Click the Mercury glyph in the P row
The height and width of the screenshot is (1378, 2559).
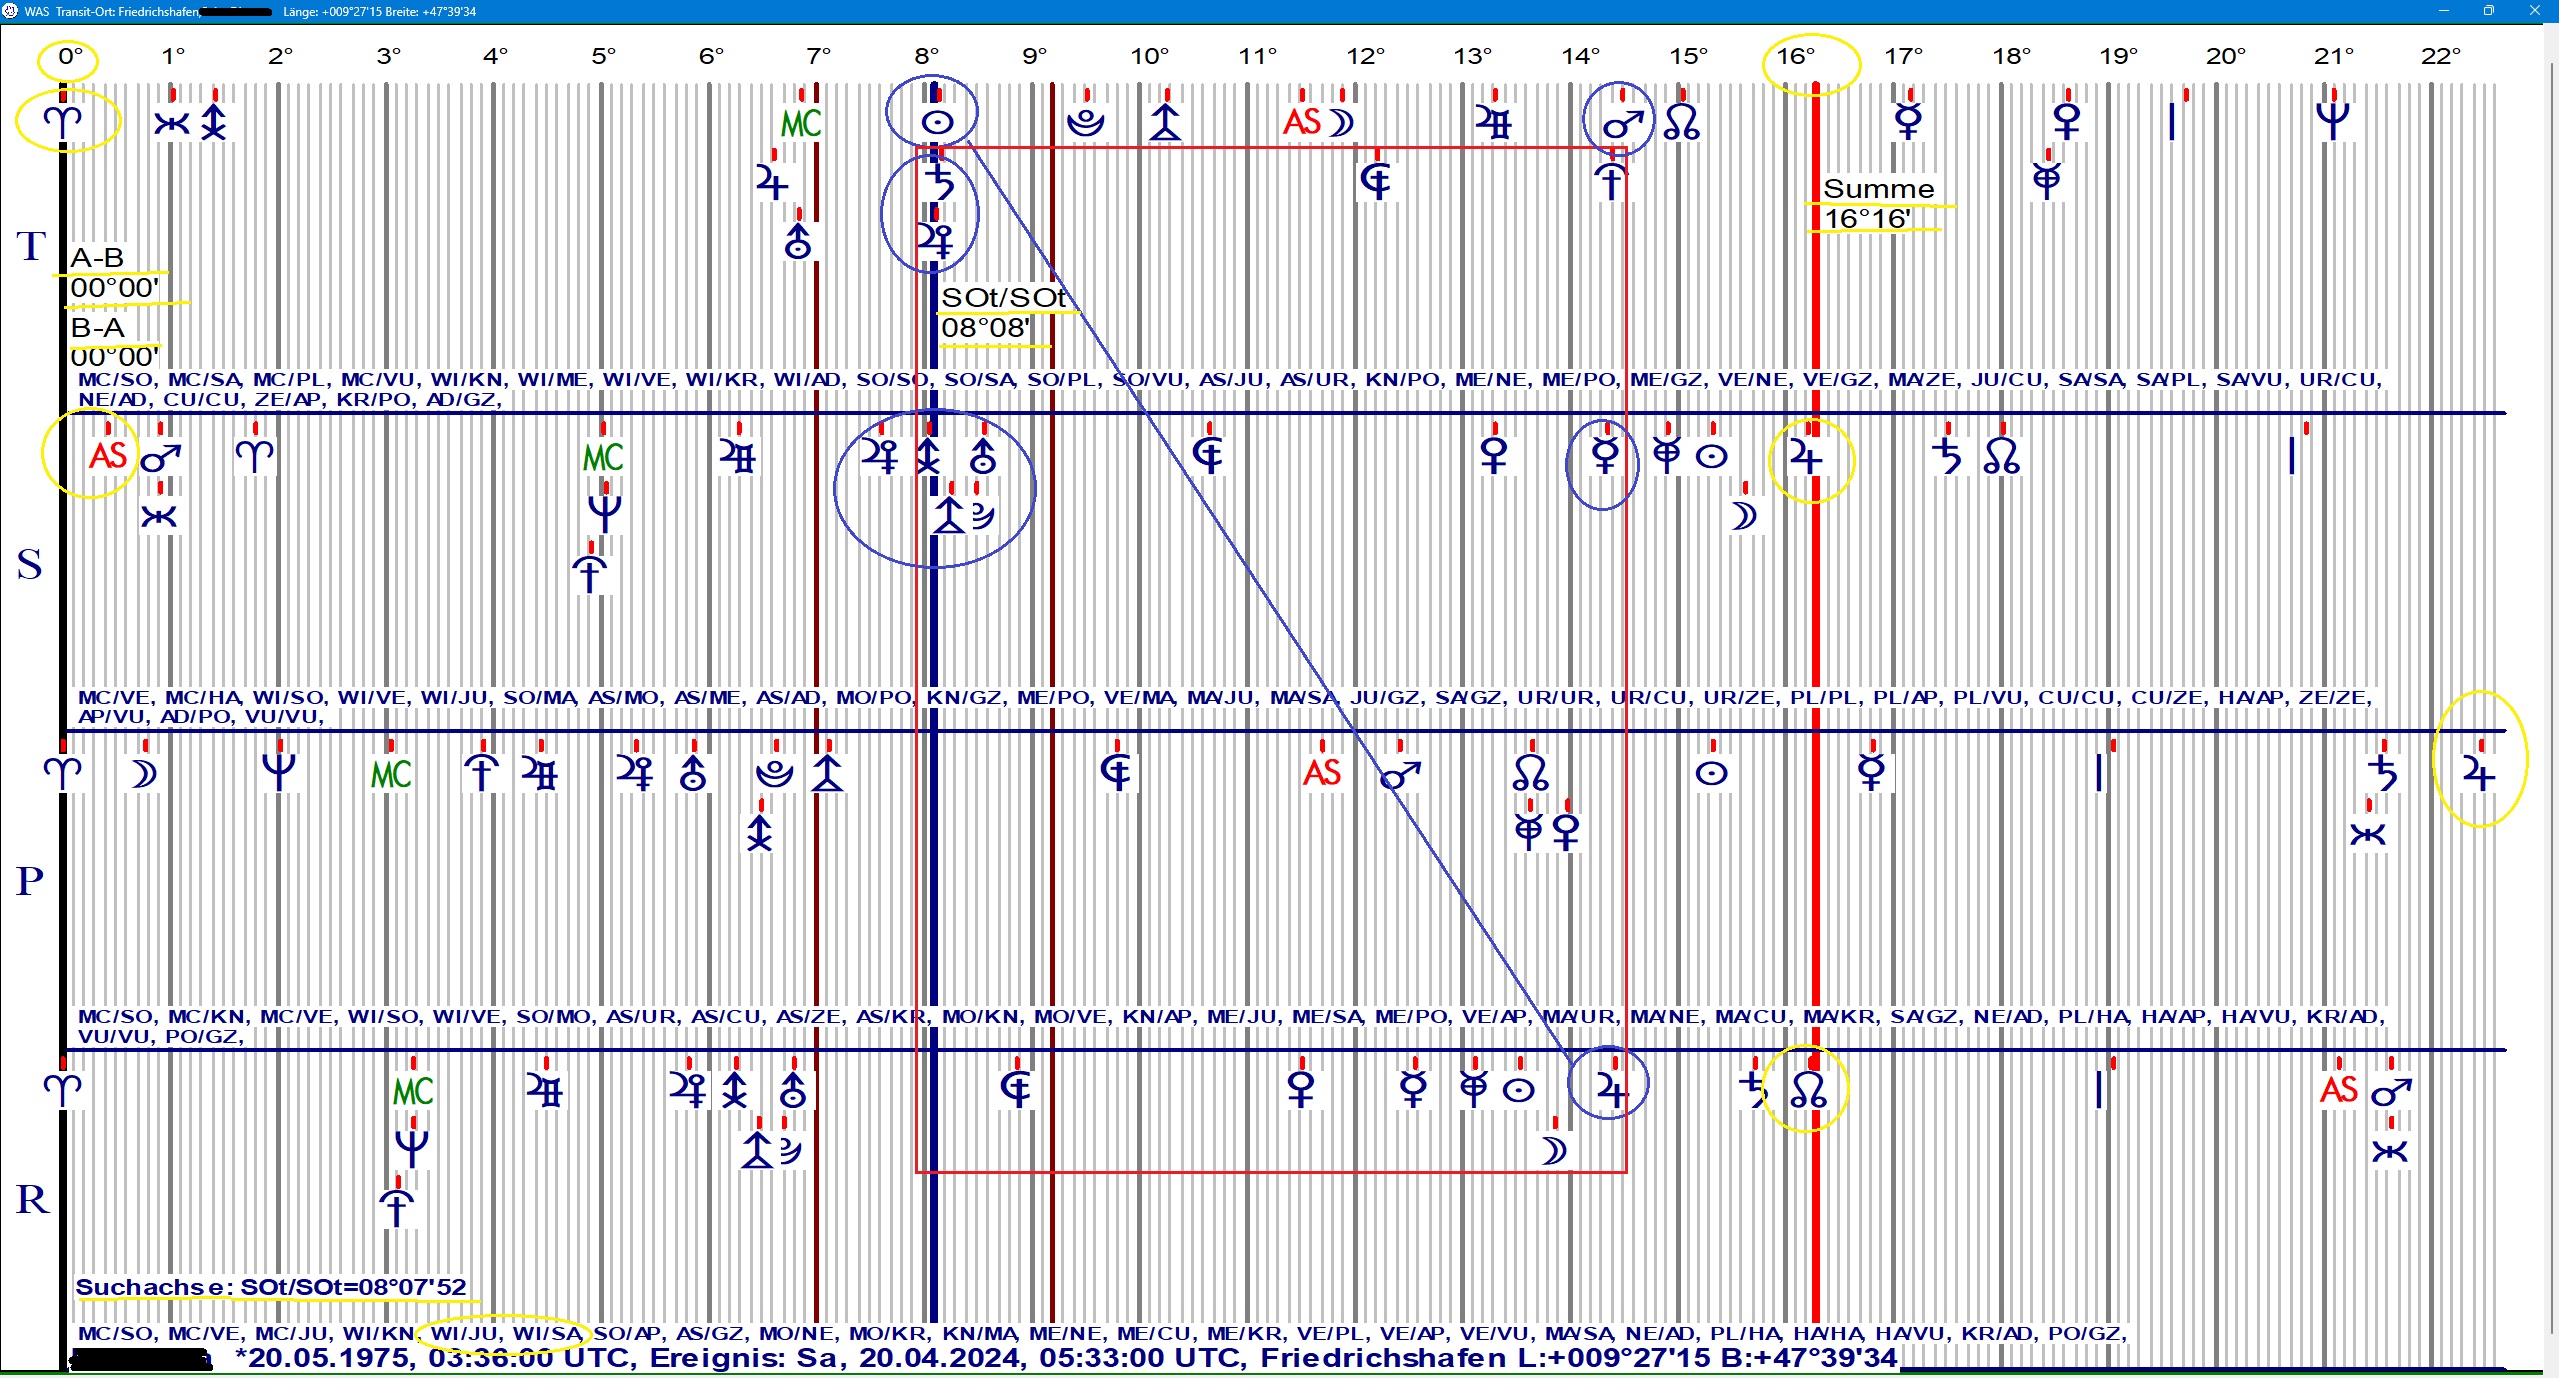click(1871, 773)
